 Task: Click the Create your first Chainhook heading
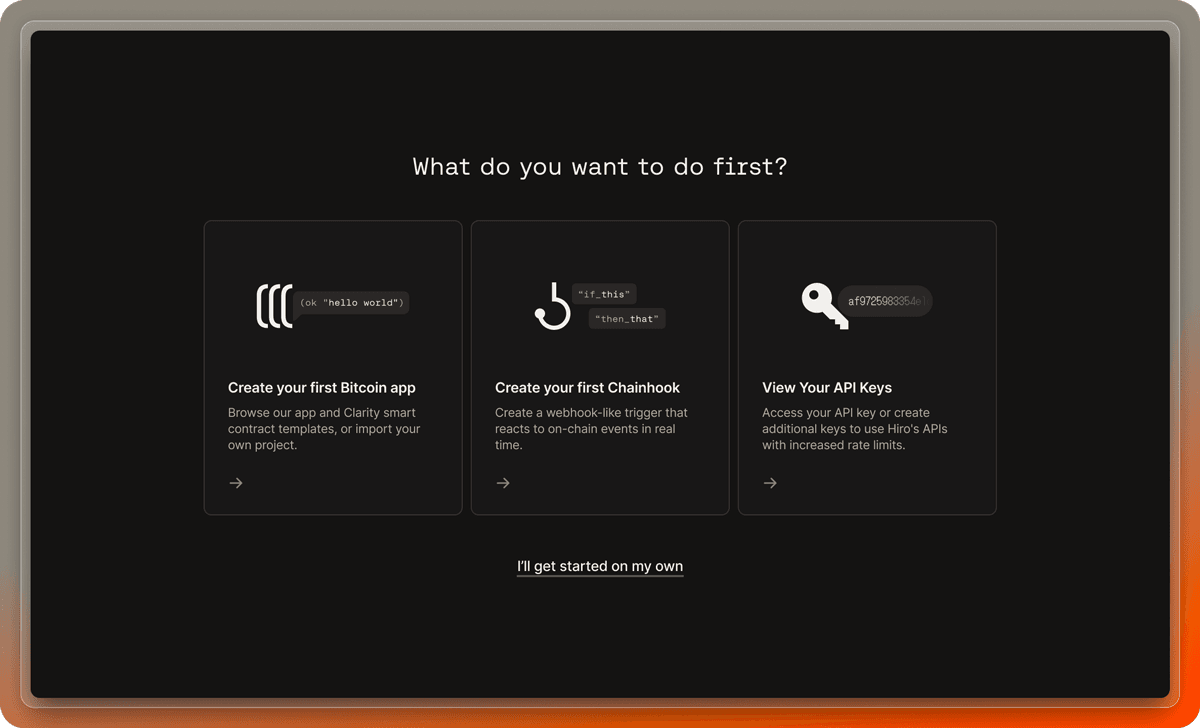pos(587,387)
